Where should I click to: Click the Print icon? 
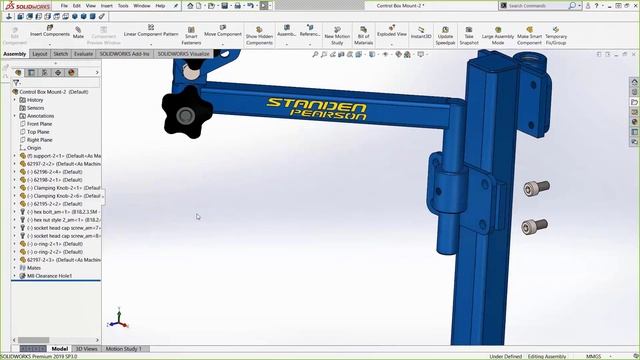[238, 6]
